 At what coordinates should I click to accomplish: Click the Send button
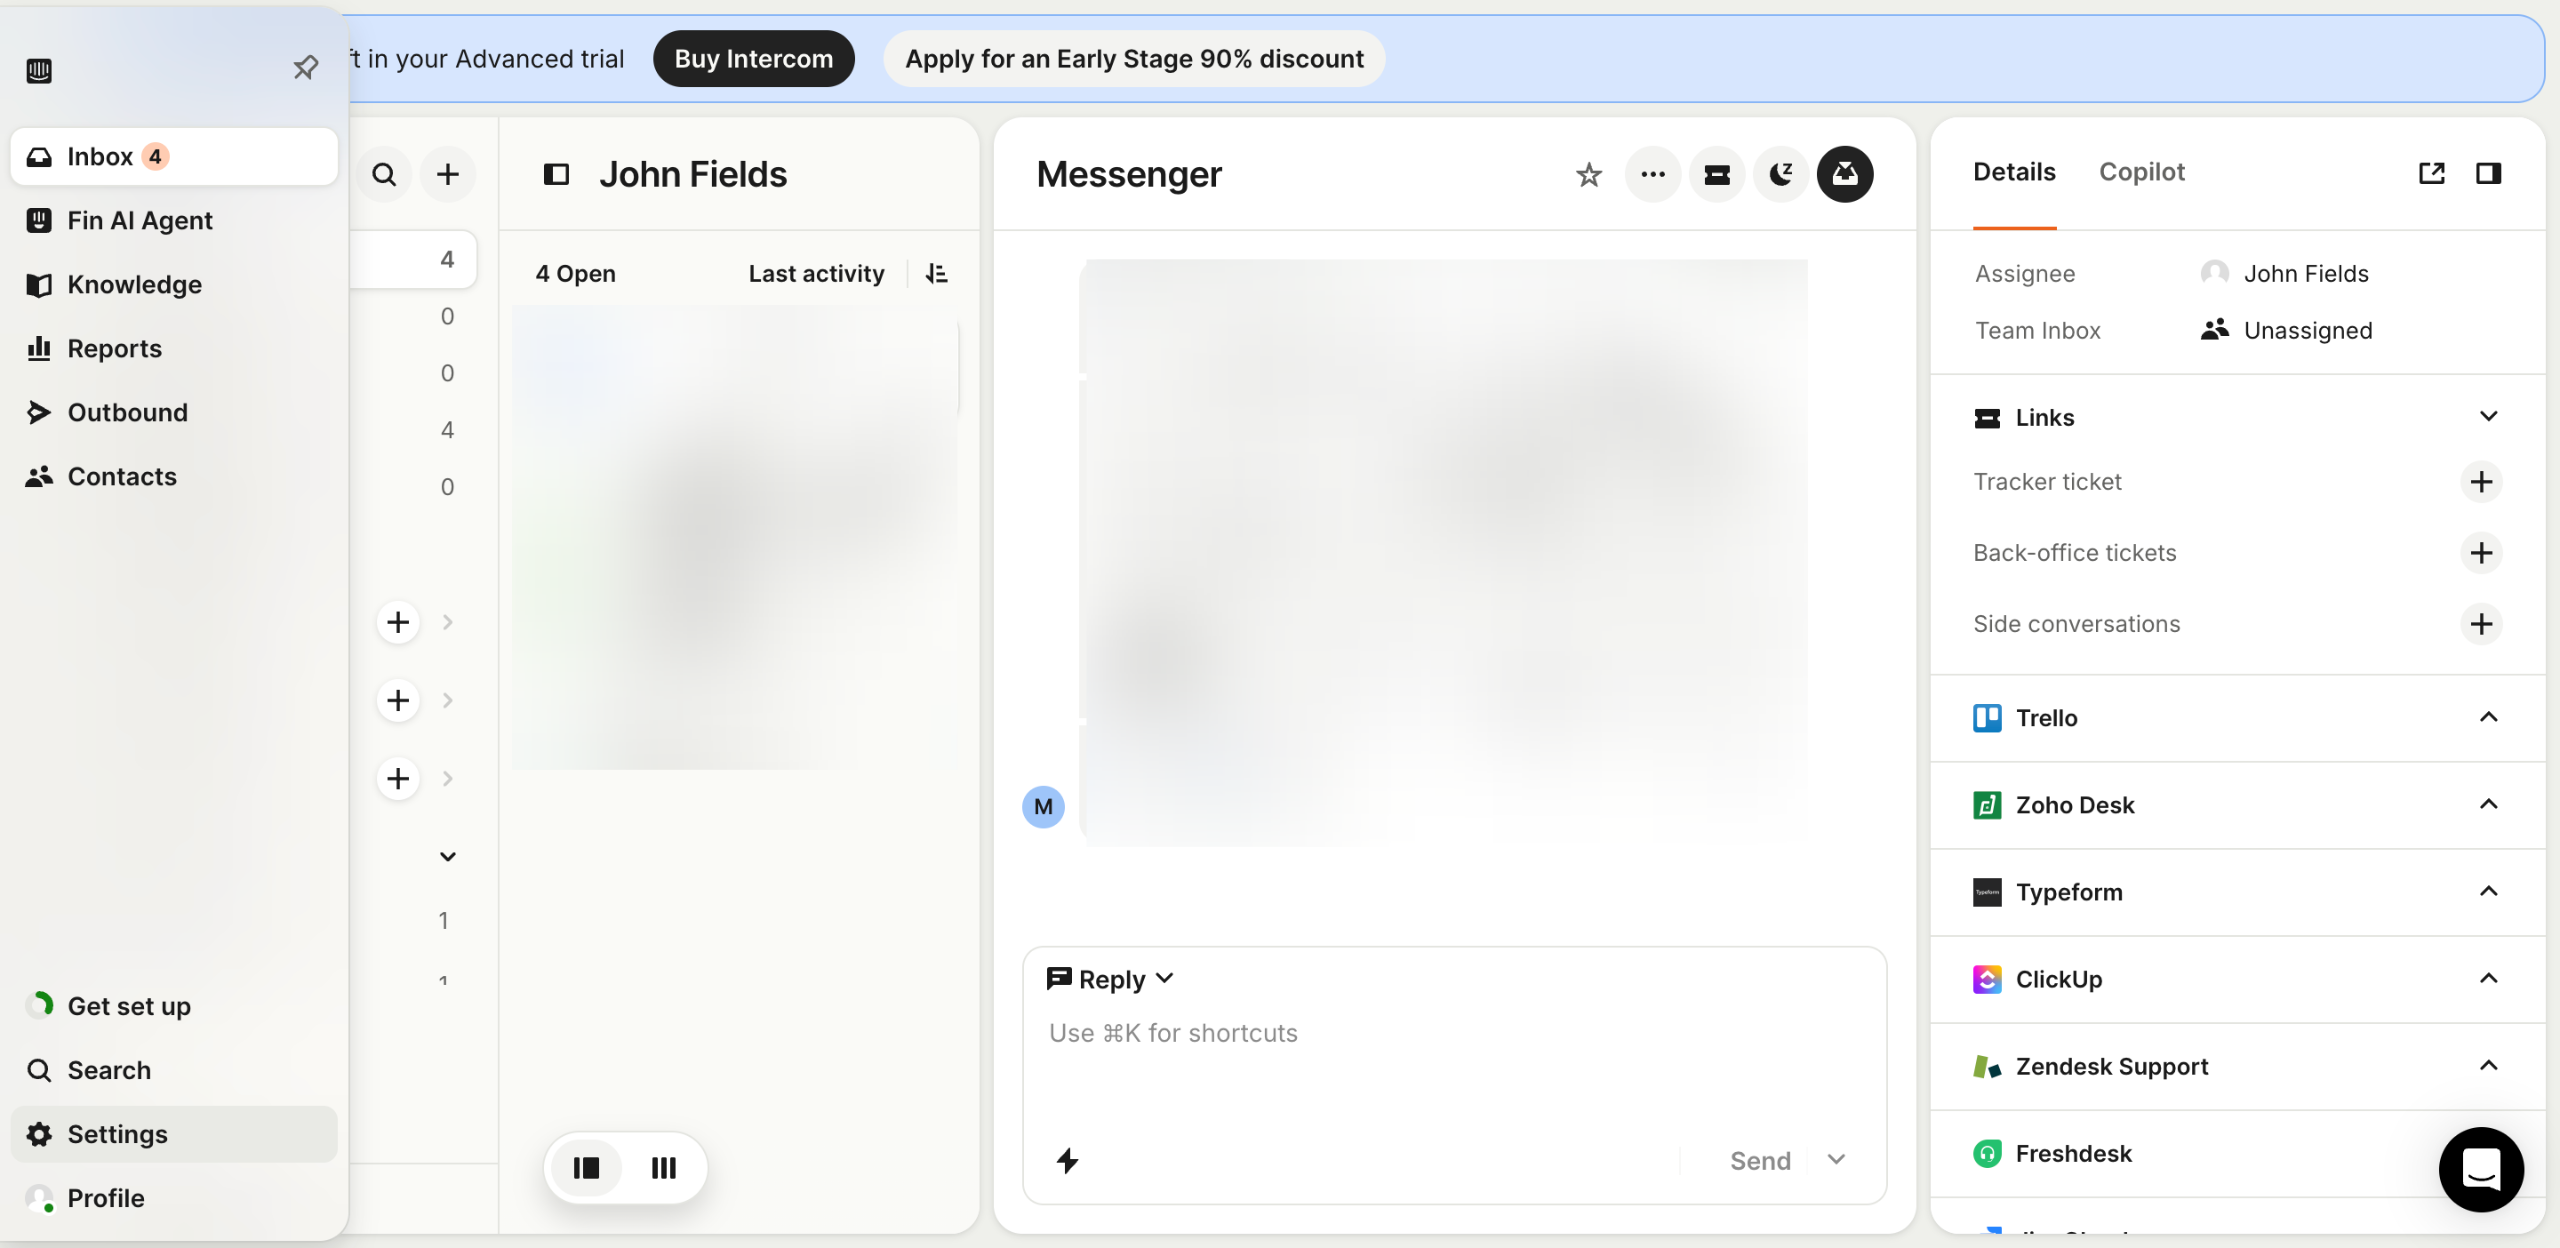(1760, 1161)
